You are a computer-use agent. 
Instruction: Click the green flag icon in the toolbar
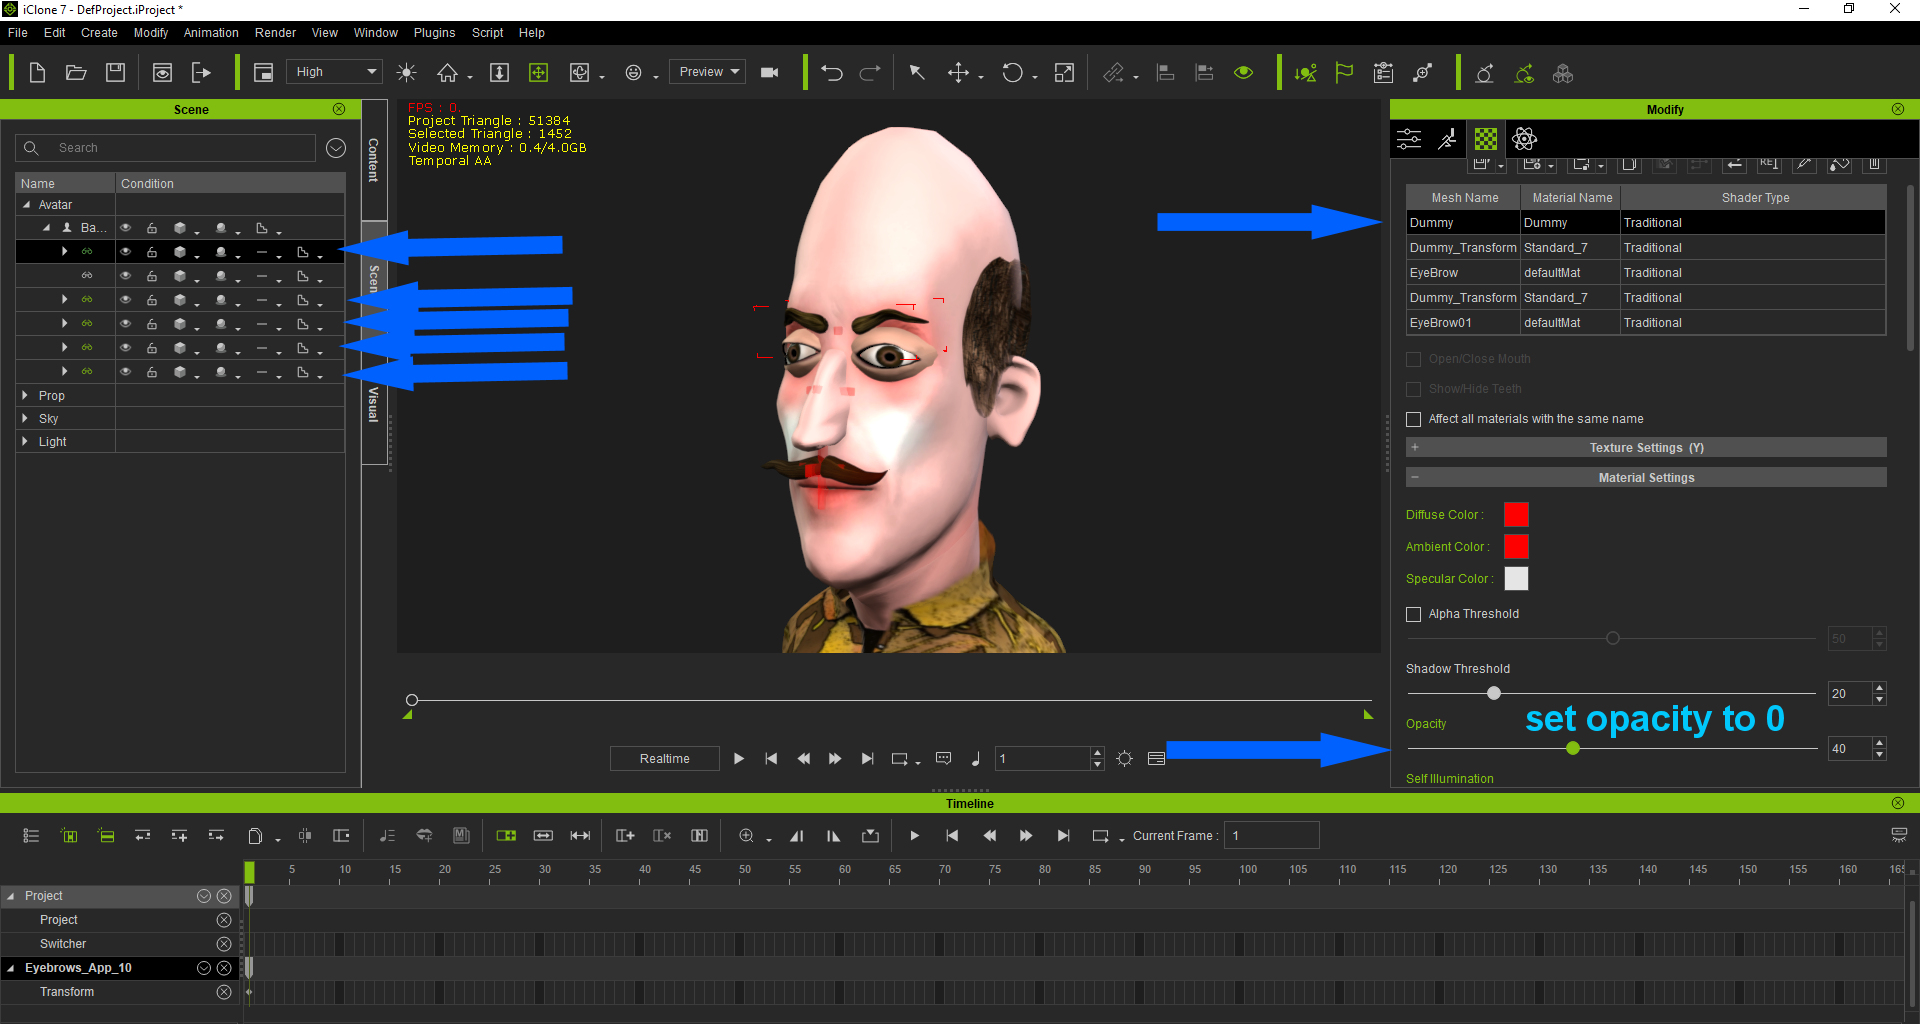click(x=1344, y=73)
